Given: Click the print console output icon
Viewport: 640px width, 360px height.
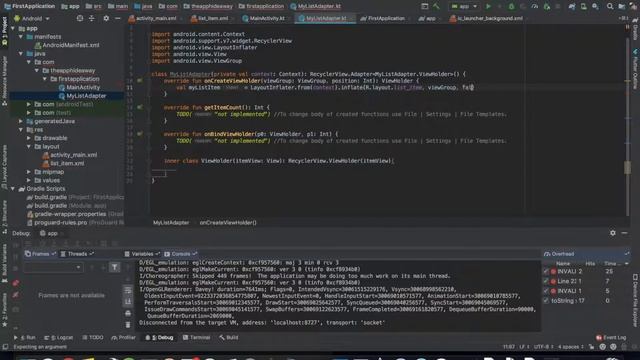Looking at the screenshot, I should click(128, 313).
